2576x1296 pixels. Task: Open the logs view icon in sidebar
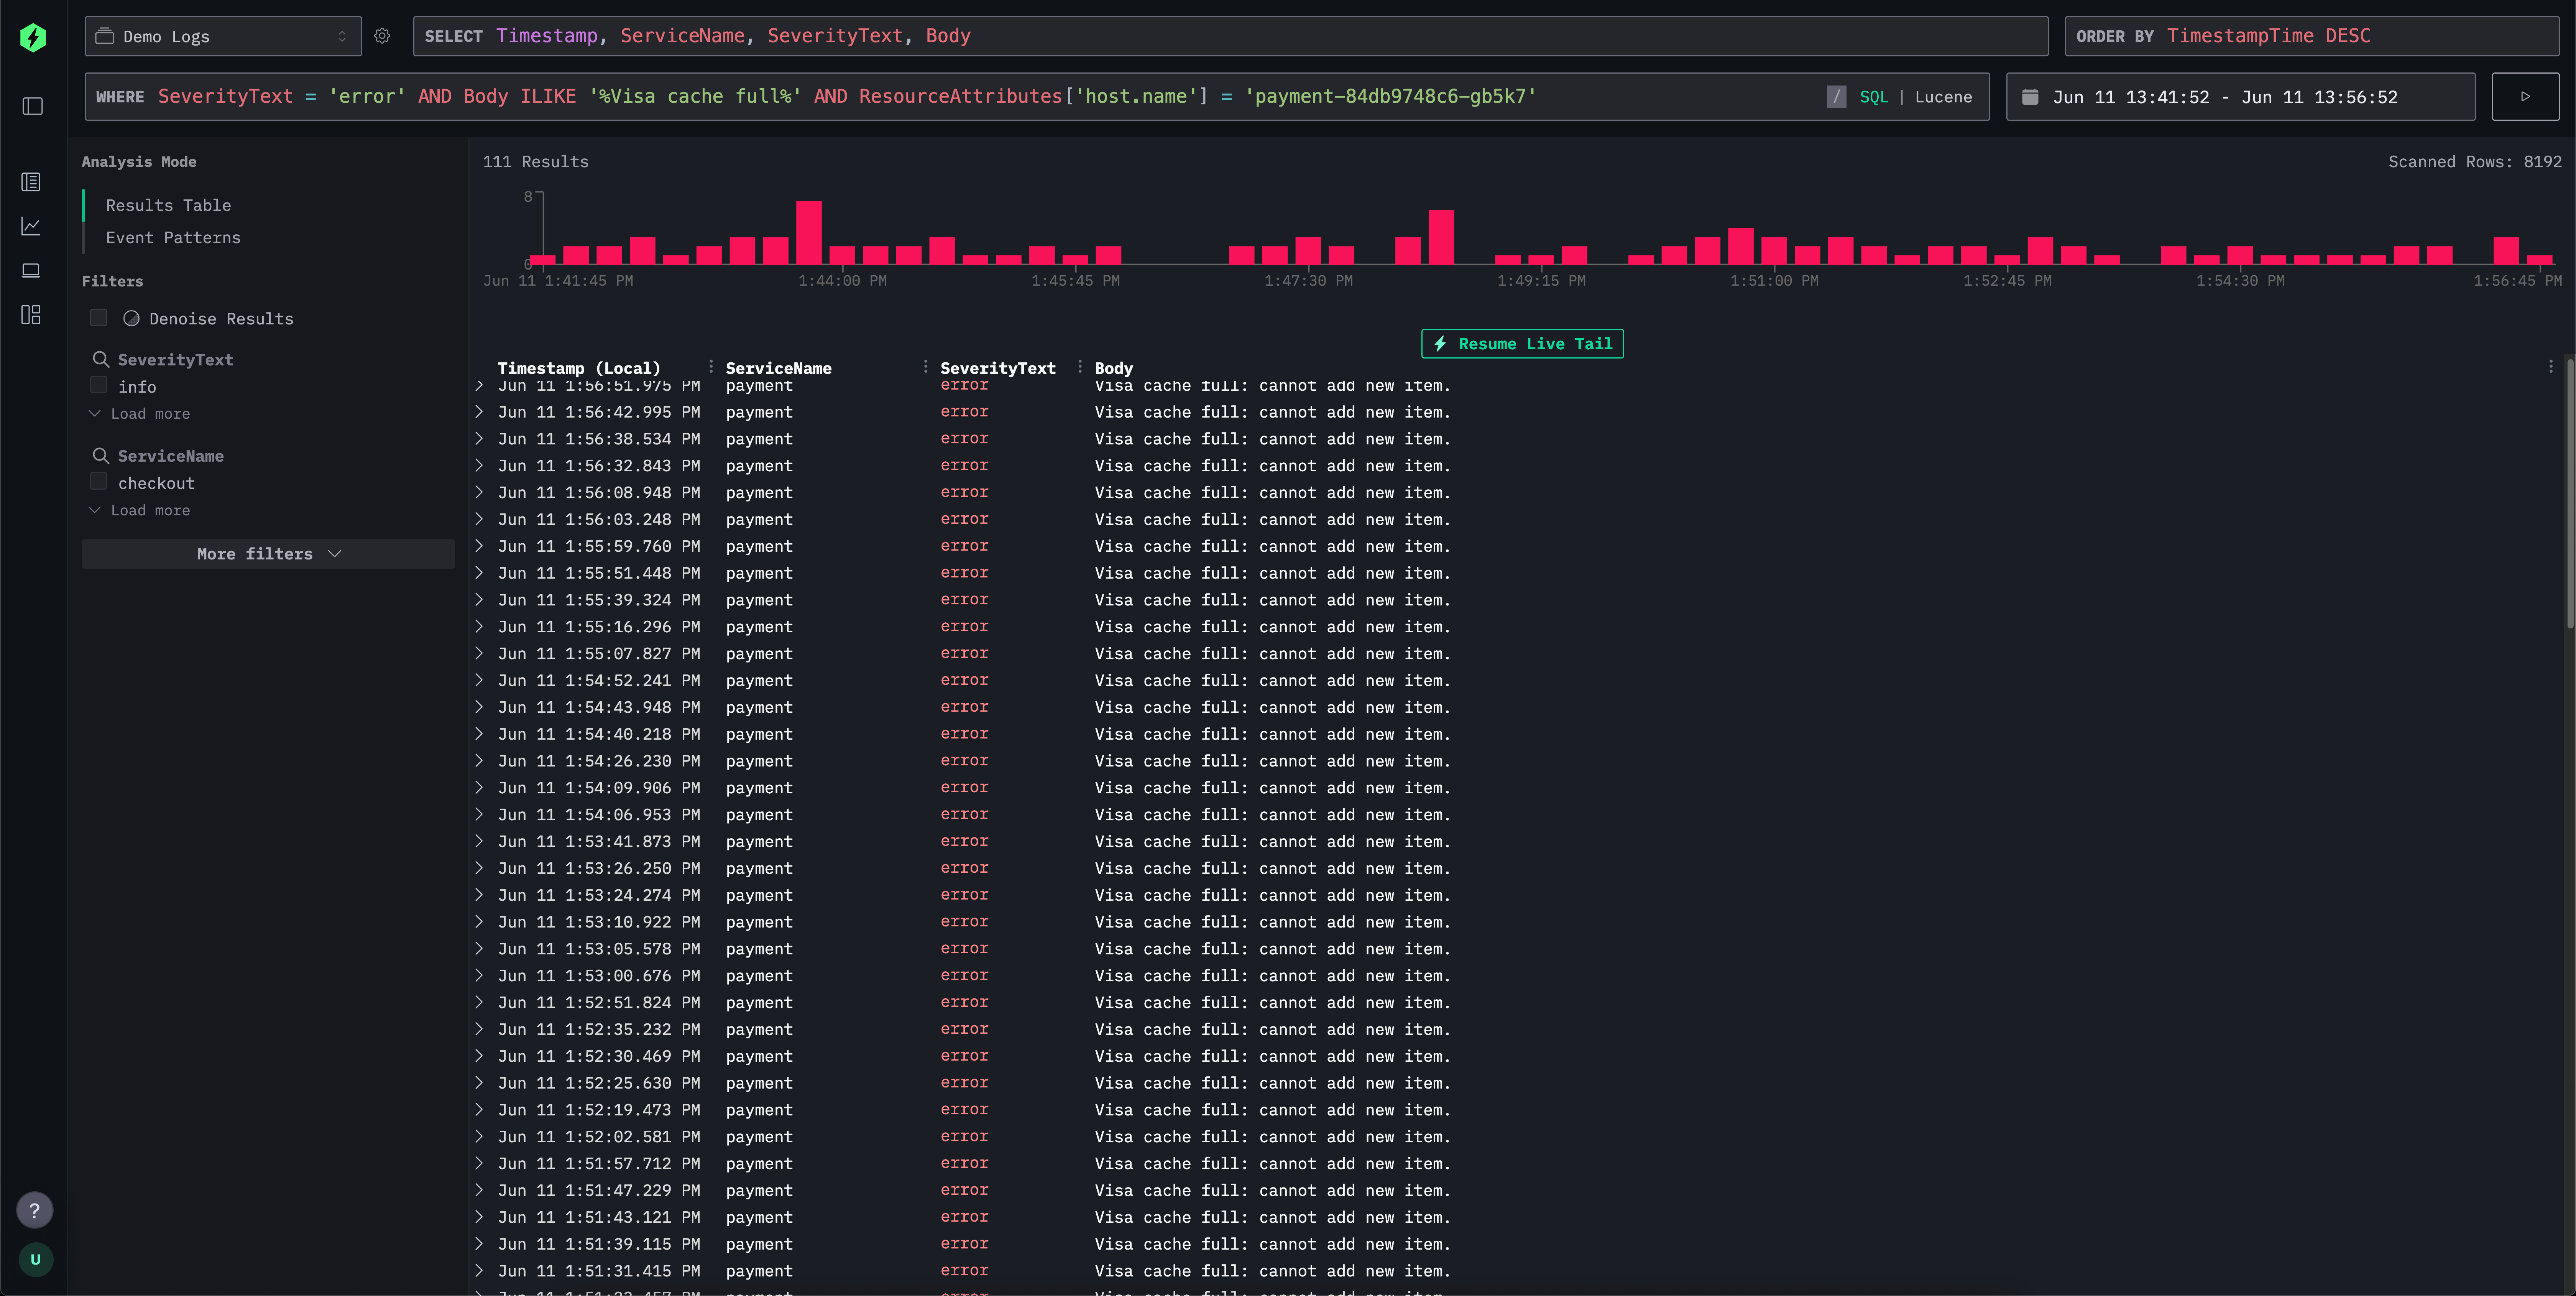(x=31, y=182)
